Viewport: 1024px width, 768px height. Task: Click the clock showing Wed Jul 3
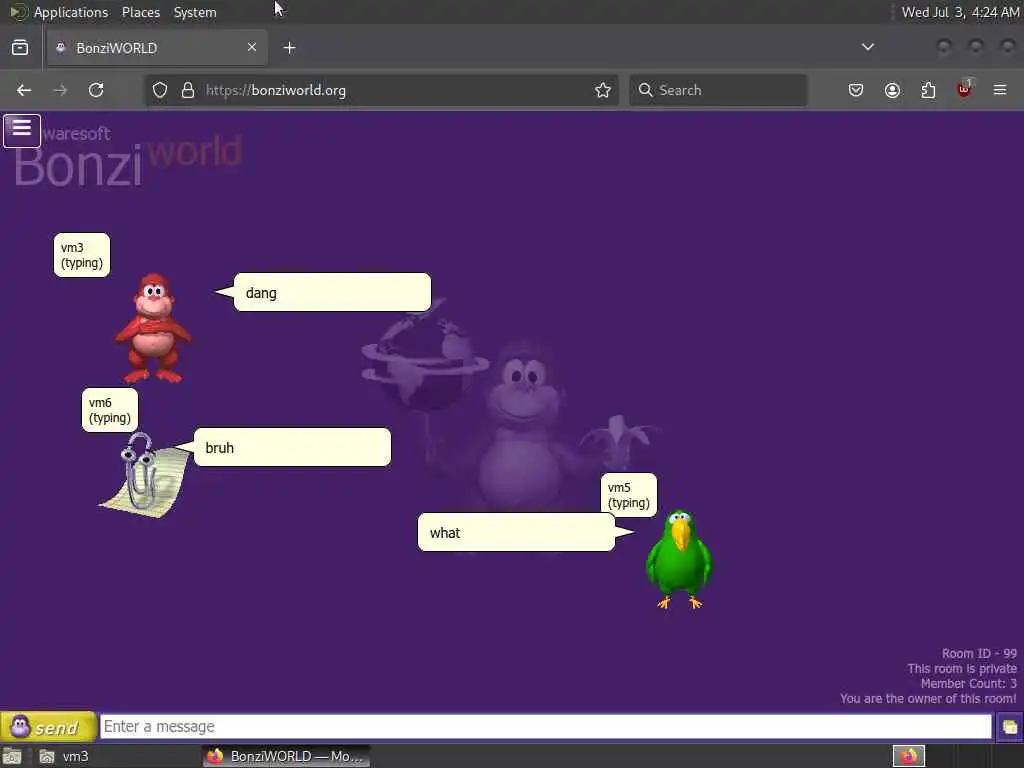(x=960, y=12)
